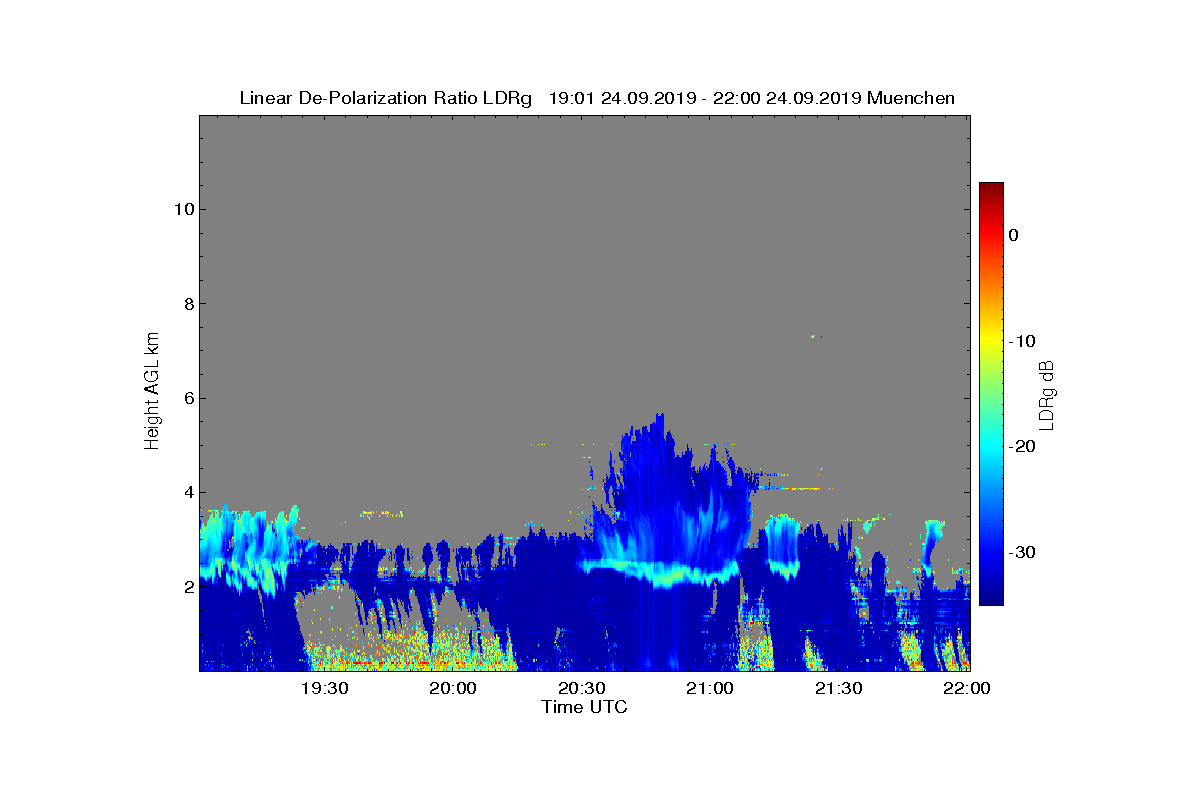Viewport: 1200px width, 800px height.
Task: Select the LDRg dB colorbar title
Action: 1047,395
